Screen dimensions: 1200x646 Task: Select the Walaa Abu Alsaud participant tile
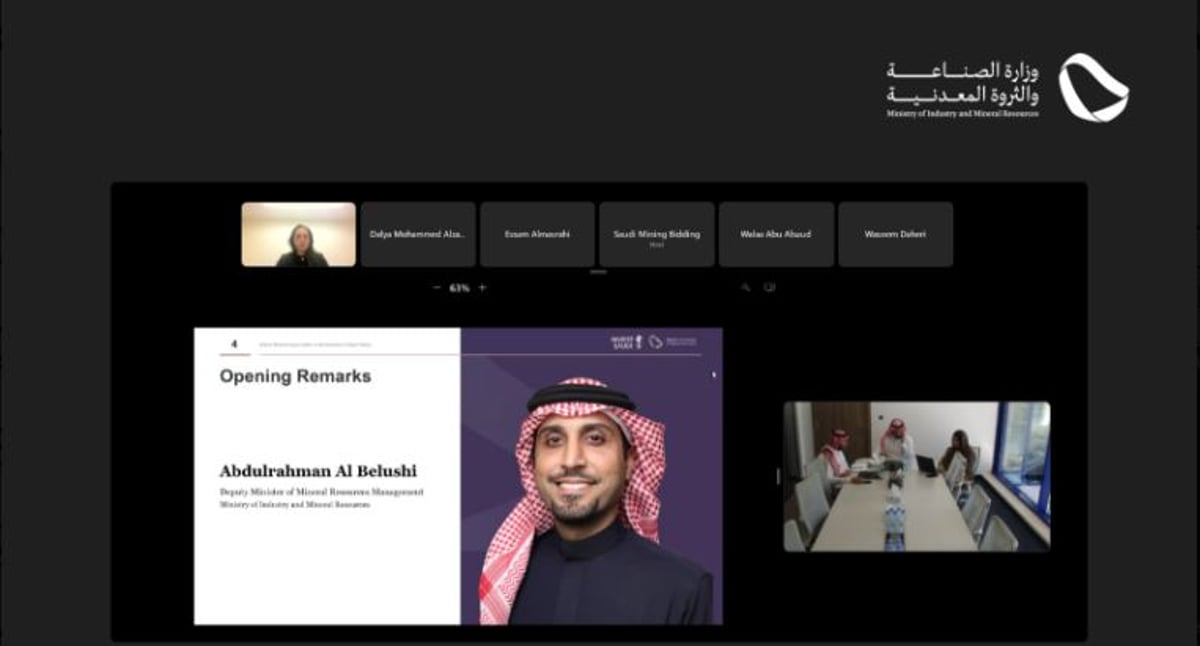pos(776,234)
